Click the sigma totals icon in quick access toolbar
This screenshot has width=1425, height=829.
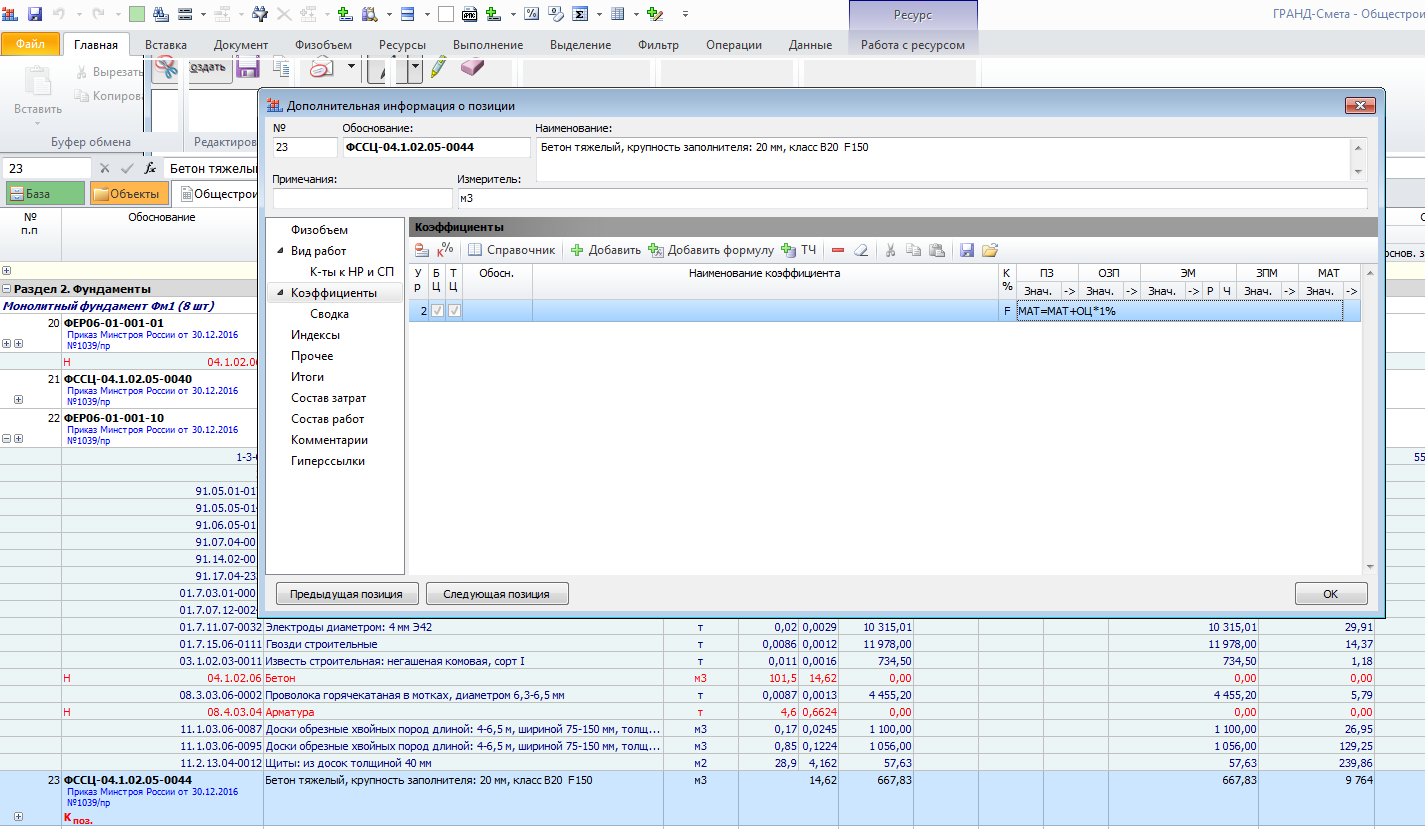pos(581,14)
